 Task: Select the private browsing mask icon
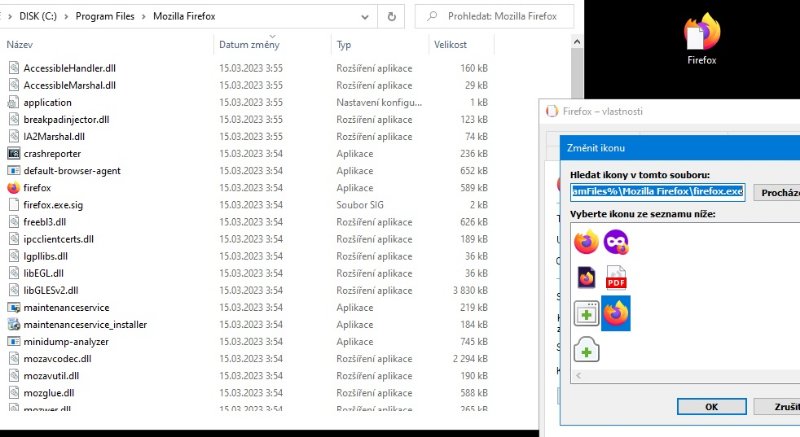[x=616, y=242]
